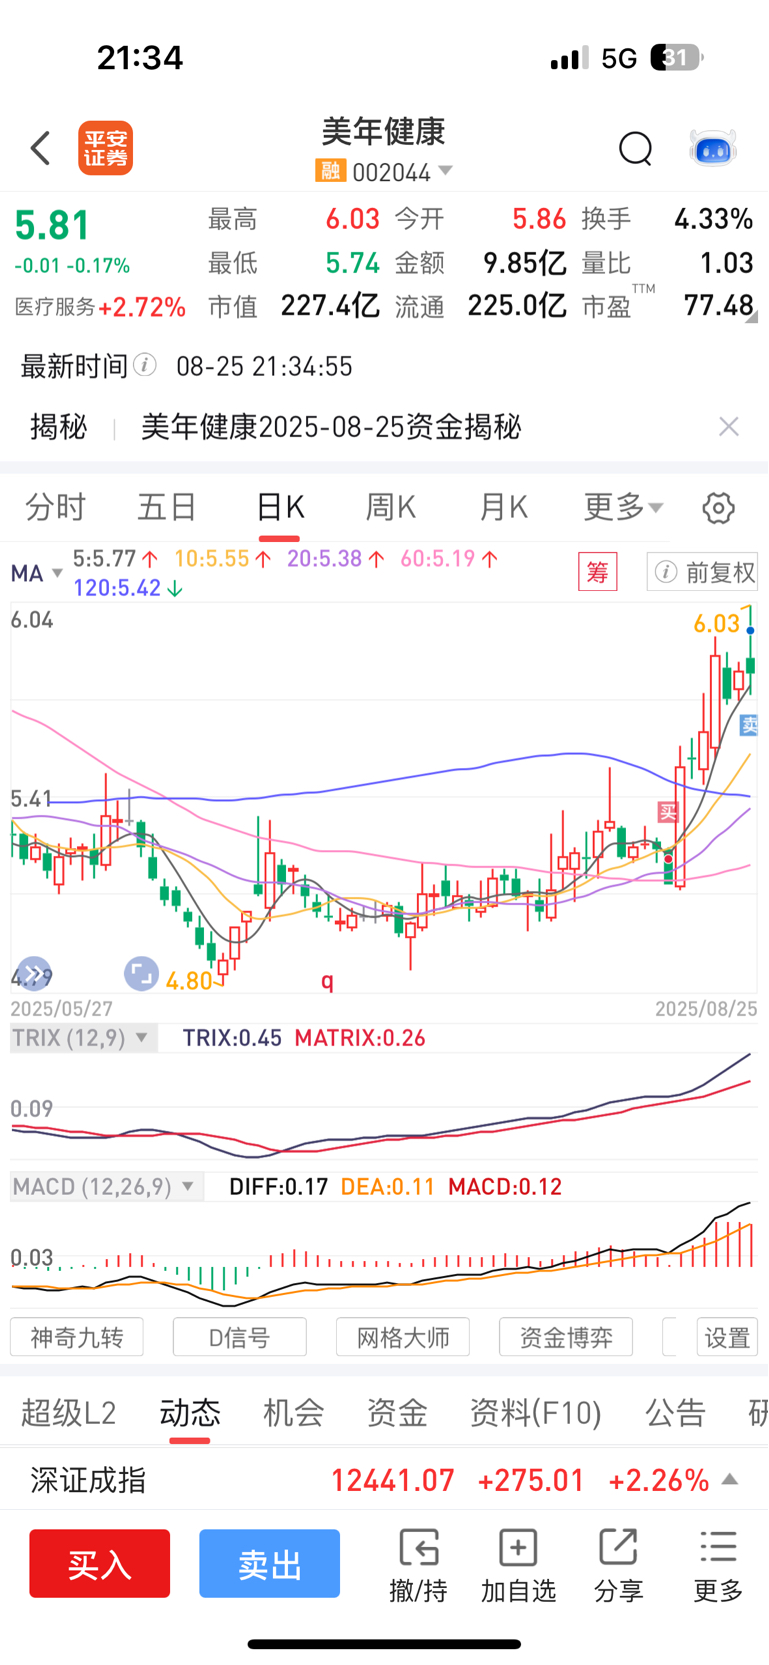
Task: Tap the battery status indicator
Action: click(677, 58)
